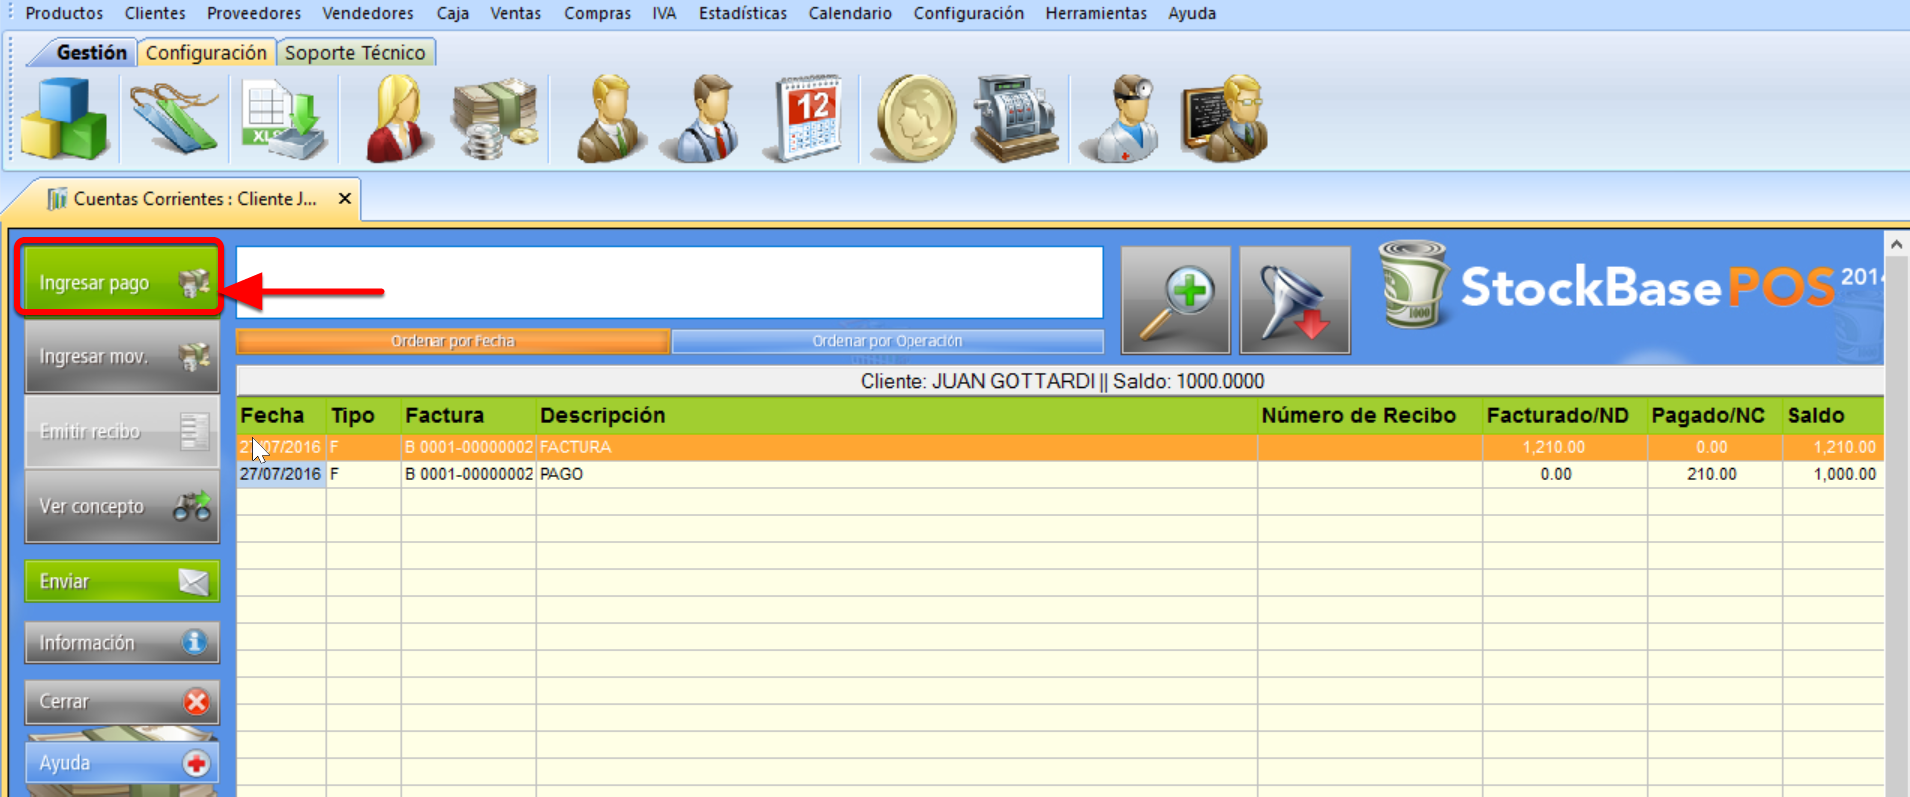Click the Enviar button with envelope
This screenshot has width=1910, height=797.
[x=122, y=581]
